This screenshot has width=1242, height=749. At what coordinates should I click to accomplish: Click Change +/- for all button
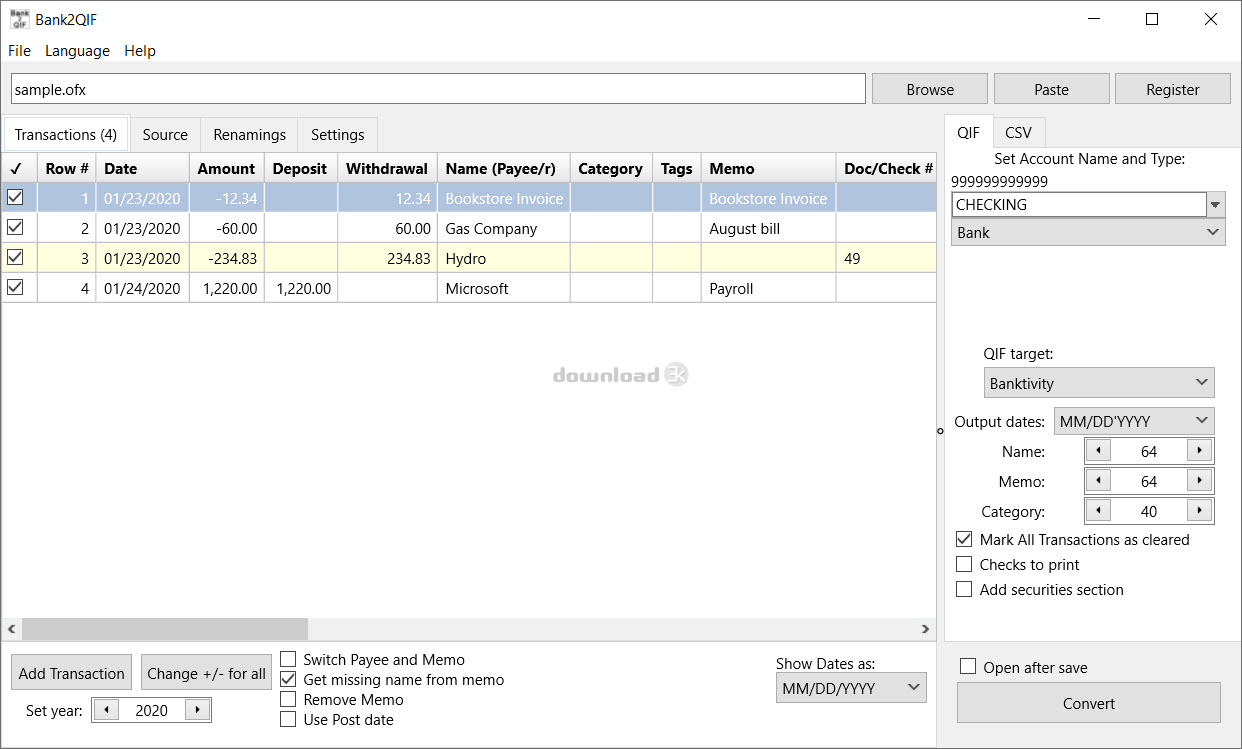tap(206, 673)
